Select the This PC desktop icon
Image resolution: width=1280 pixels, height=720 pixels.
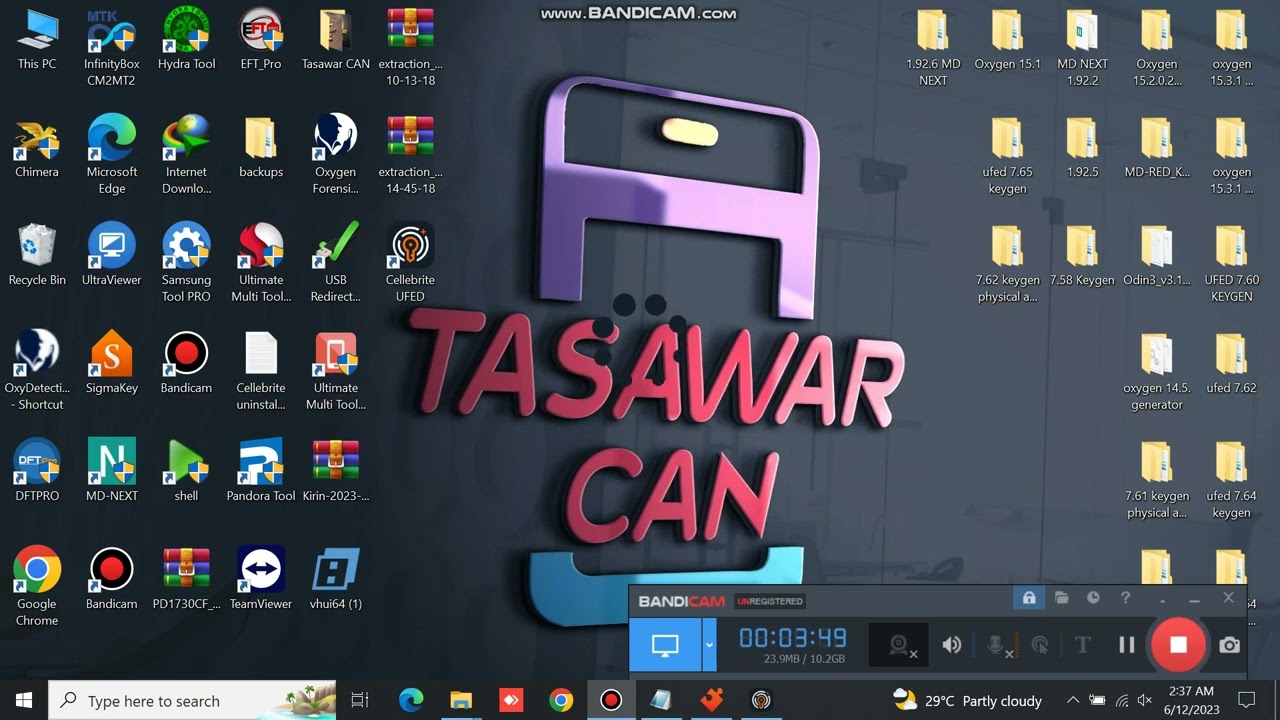point(37,40)
